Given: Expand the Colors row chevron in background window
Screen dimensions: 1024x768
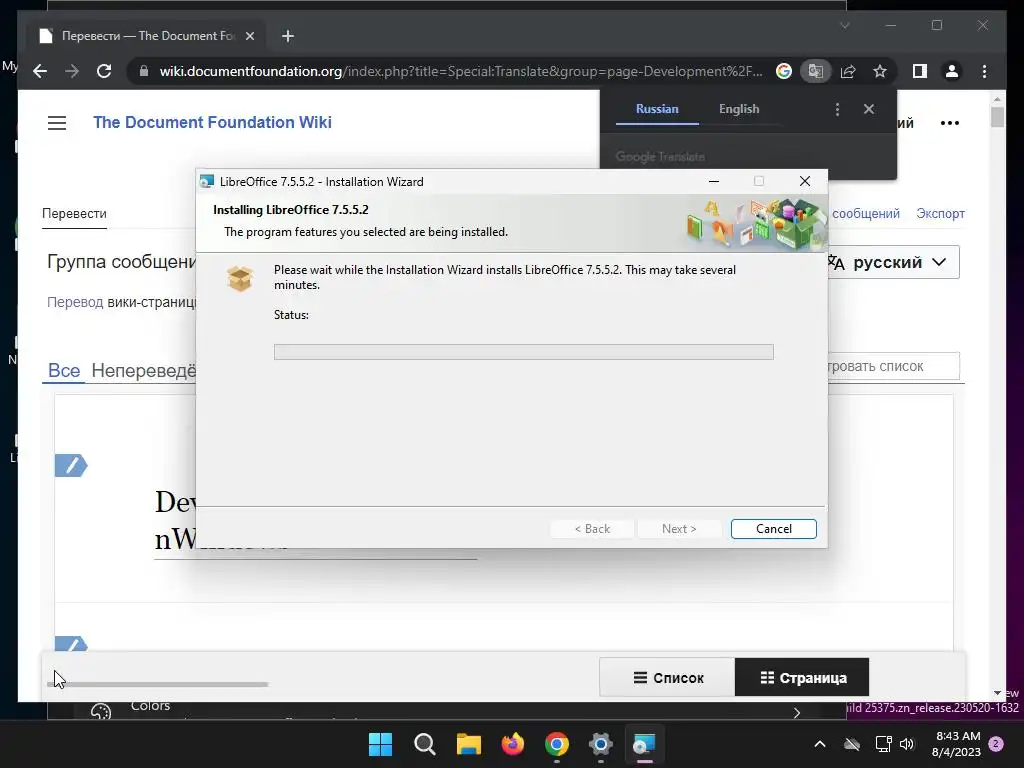Looking at the screenshot, I should click(x=797, y=712).
